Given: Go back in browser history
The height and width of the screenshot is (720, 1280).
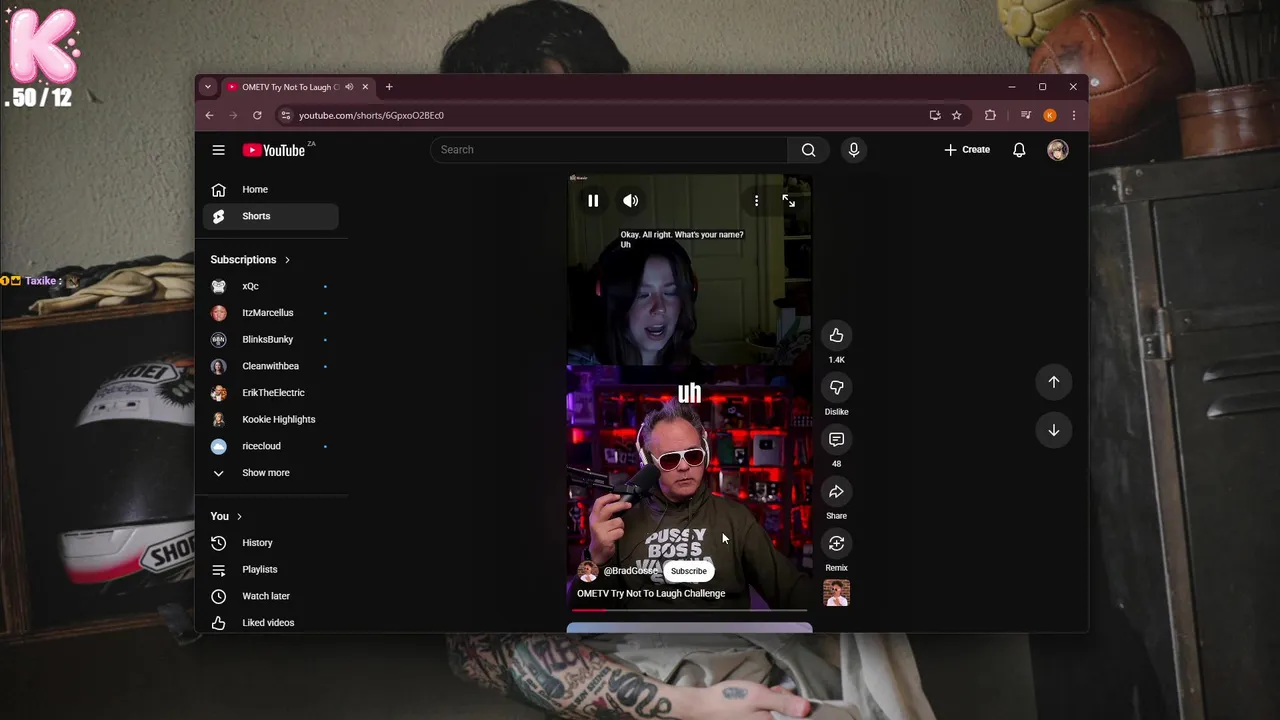Looking at the screenshot, I should (x=209, y=115).
